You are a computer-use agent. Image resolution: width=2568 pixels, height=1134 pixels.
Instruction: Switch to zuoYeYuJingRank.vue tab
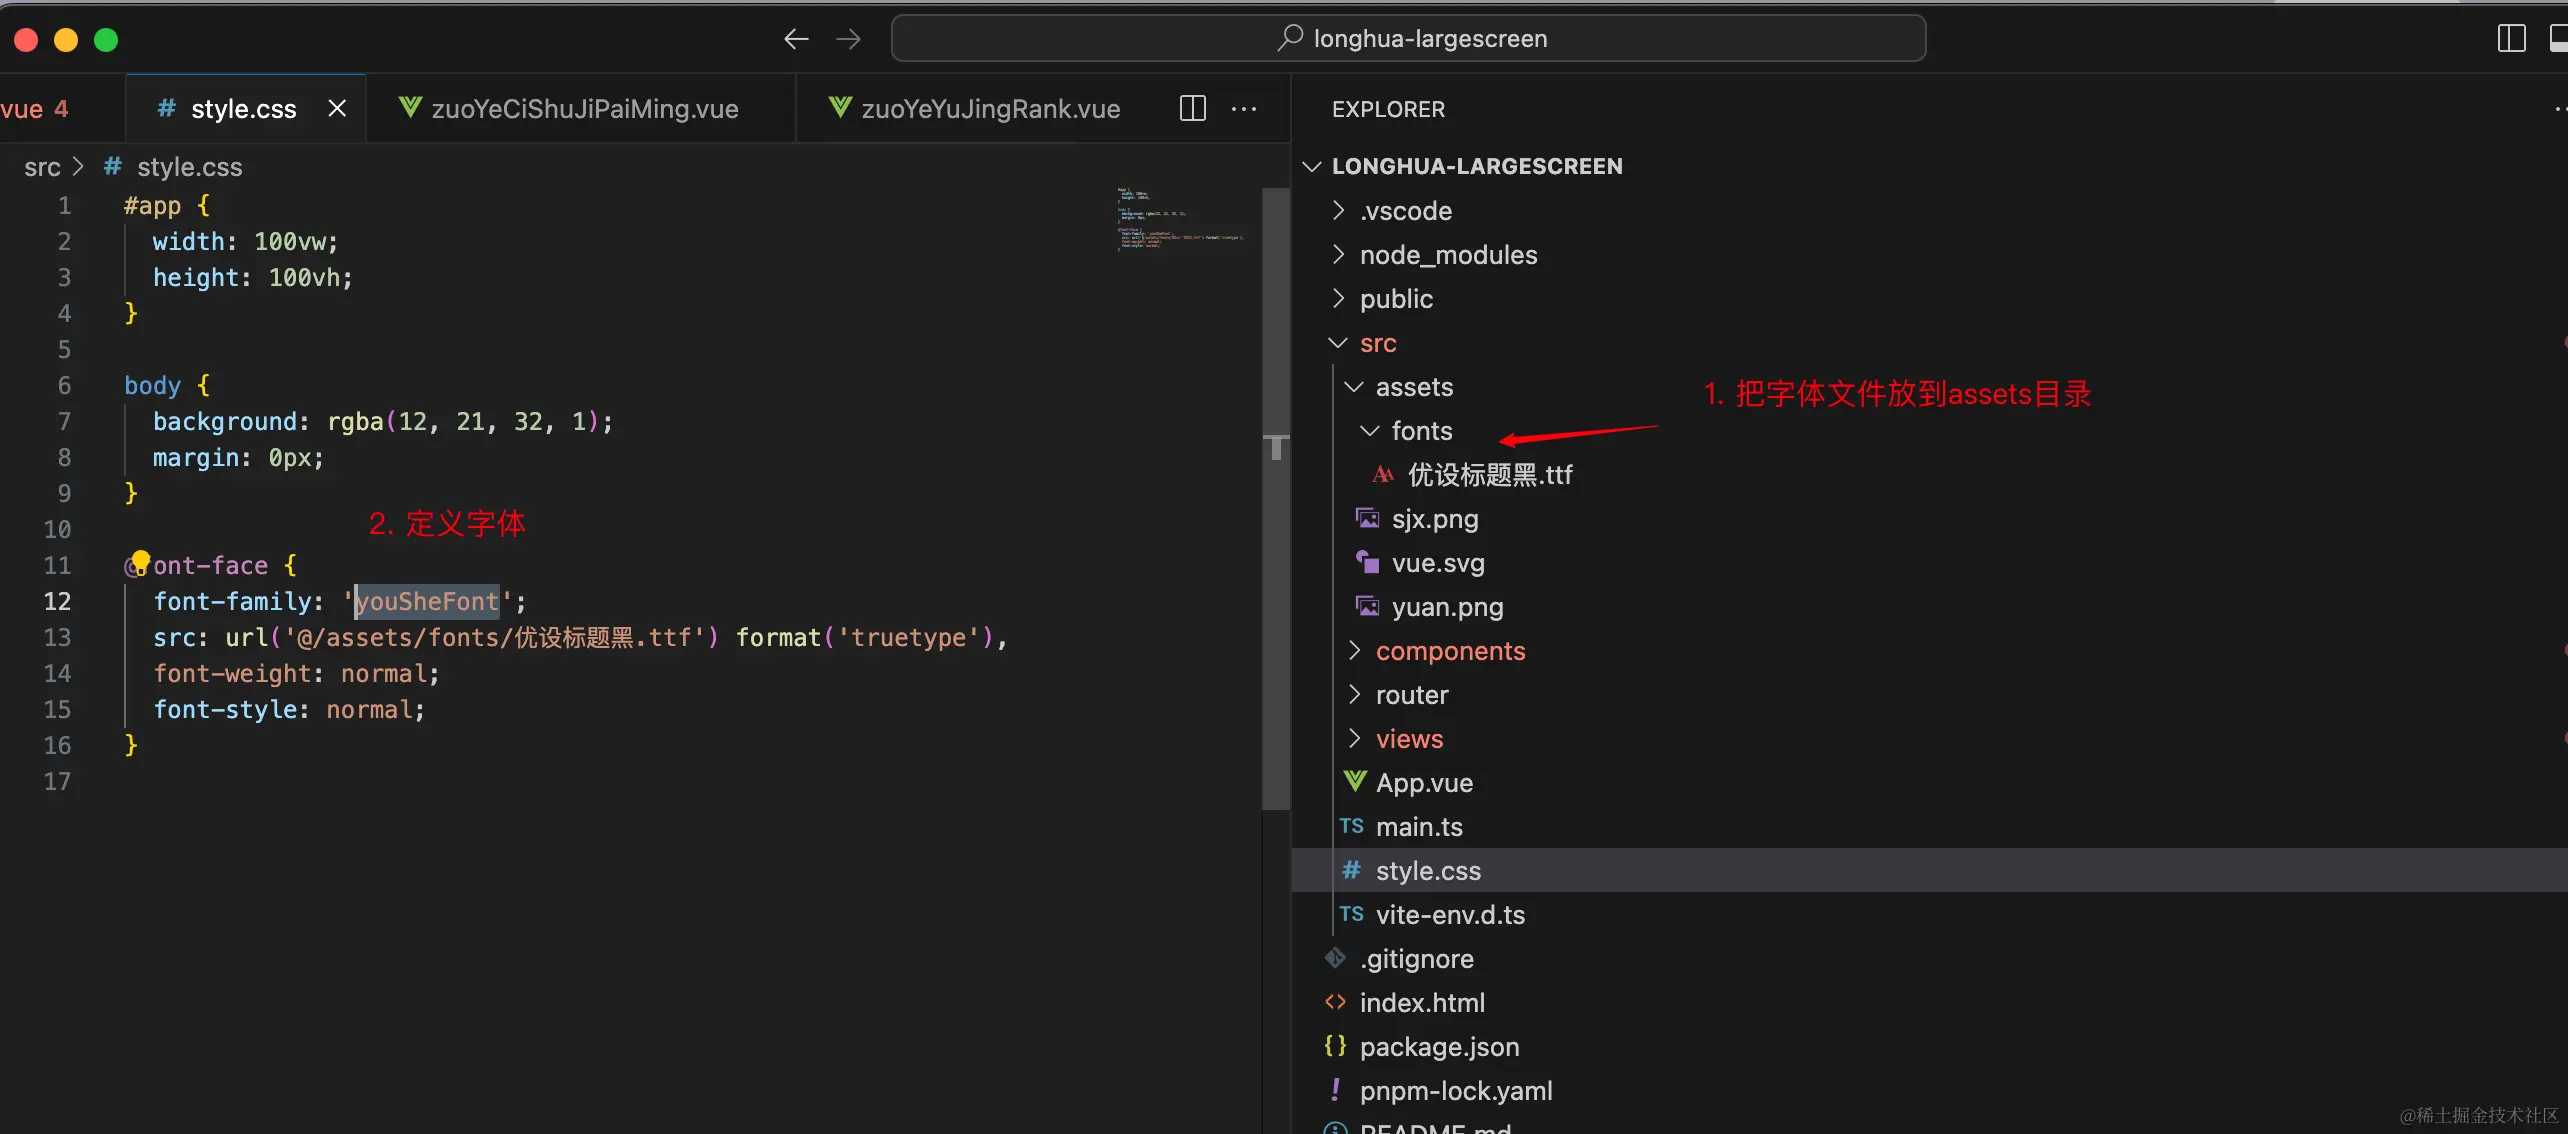(x=989, y=108)
